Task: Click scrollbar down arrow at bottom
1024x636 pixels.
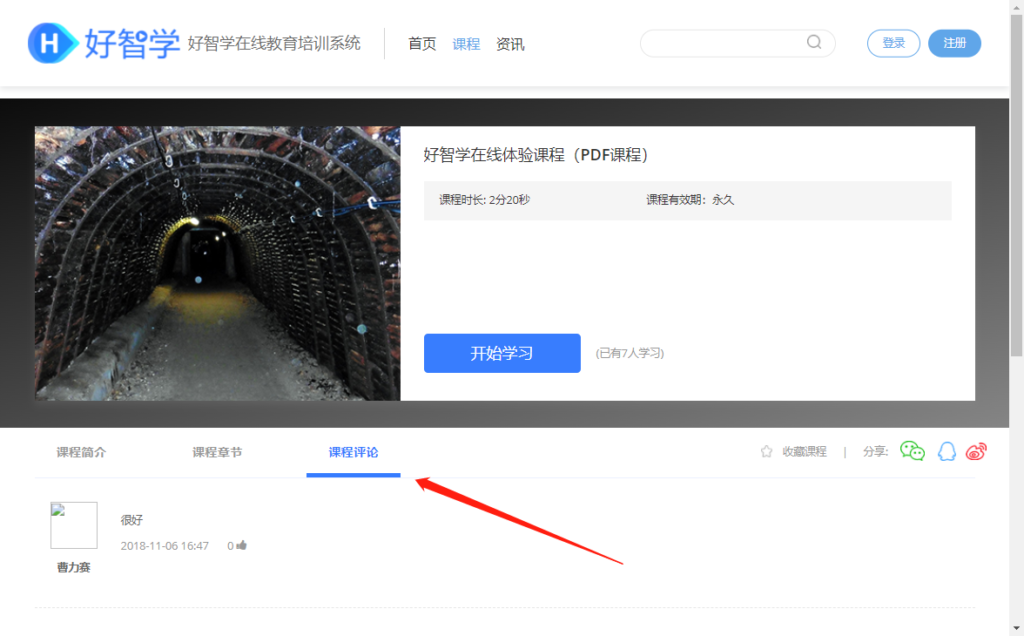Action: pos(1016,628)
